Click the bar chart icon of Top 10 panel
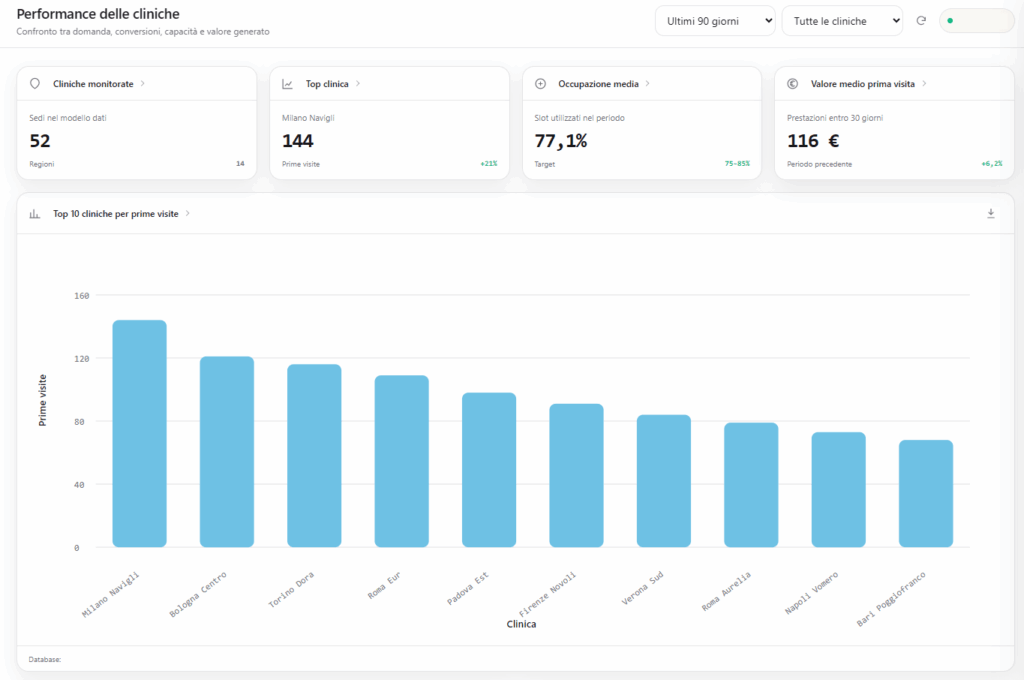The image size is (1024, 680). click(35, 214)
